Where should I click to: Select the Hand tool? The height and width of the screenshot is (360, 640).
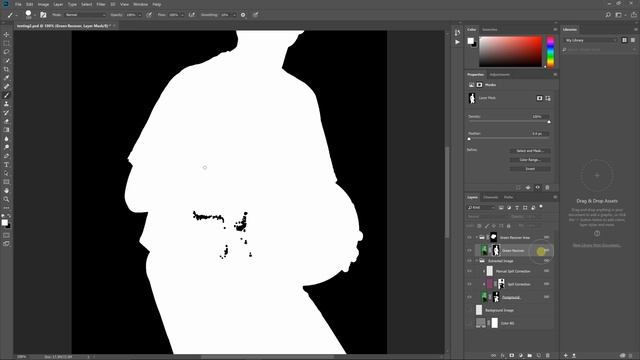coord(6,191)
